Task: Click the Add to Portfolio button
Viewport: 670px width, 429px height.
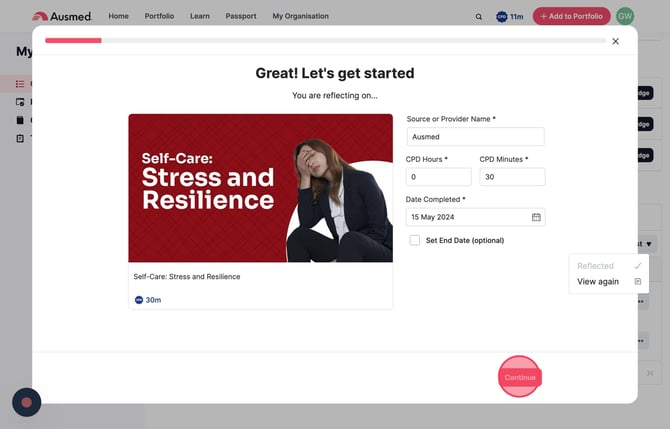Action: tap(571, 16)
